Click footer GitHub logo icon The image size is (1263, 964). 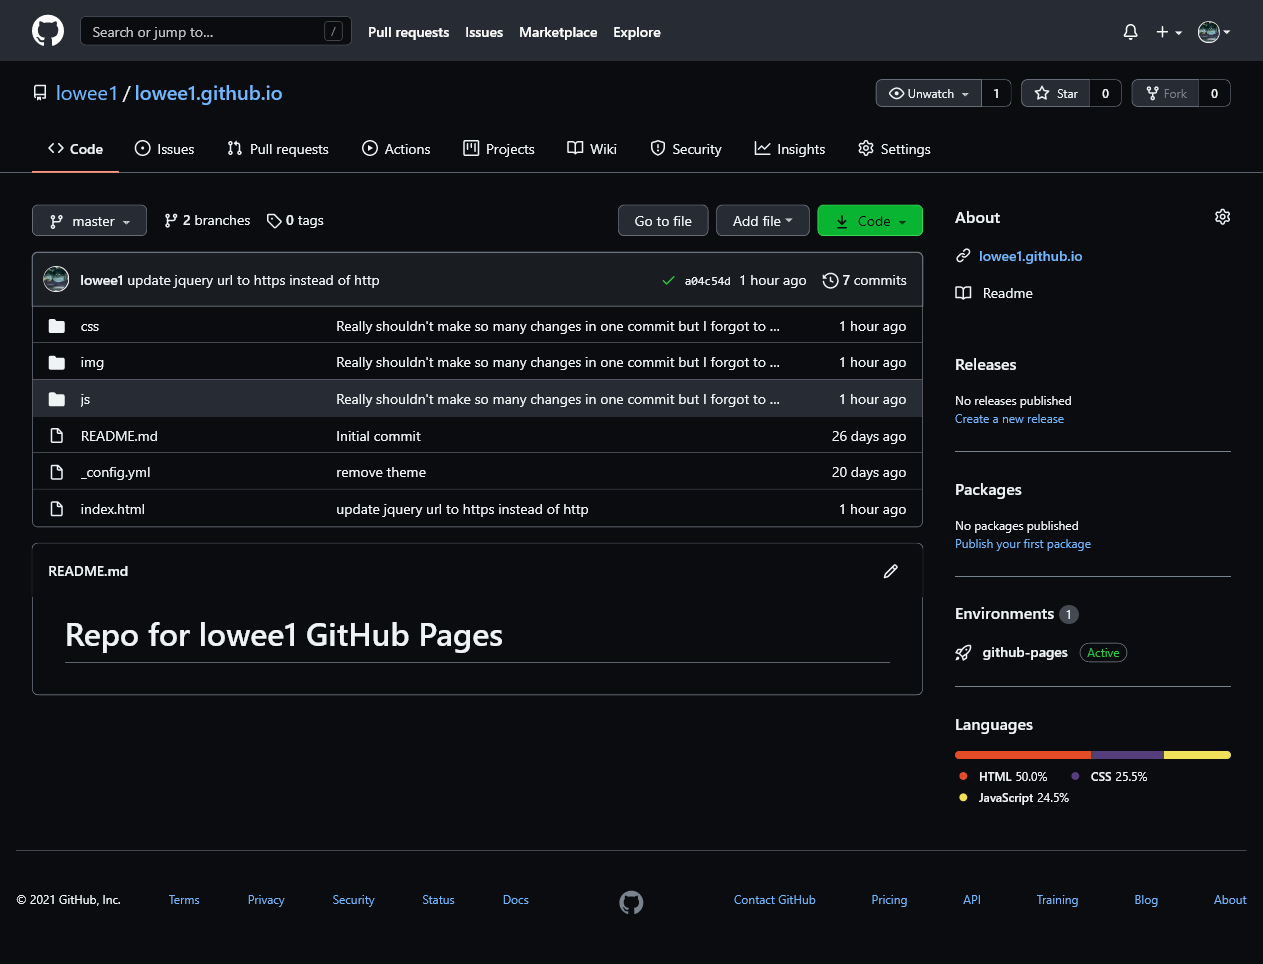point(631,903)
